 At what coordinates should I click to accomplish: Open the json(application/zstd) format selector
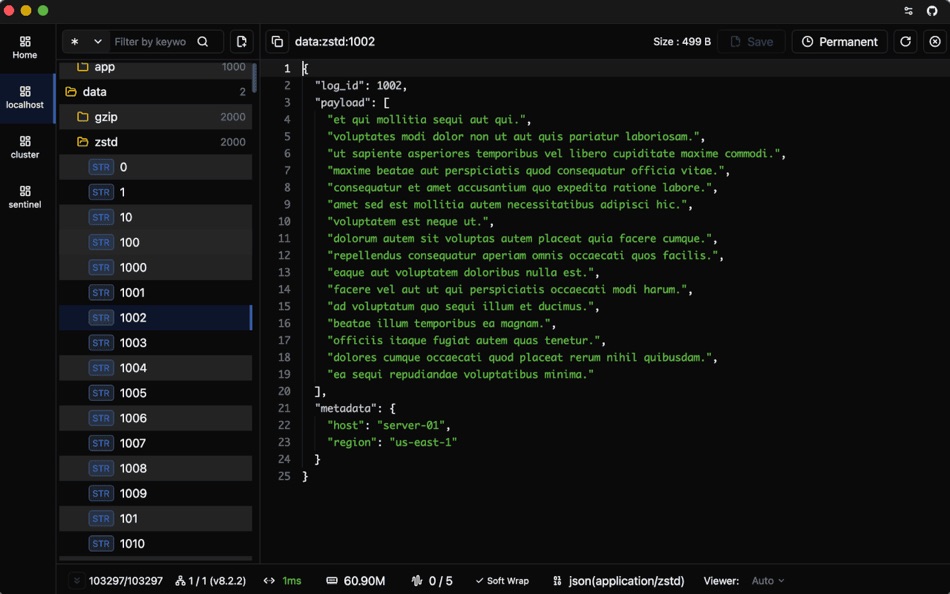pyautogui.click(x=618, y=581)
